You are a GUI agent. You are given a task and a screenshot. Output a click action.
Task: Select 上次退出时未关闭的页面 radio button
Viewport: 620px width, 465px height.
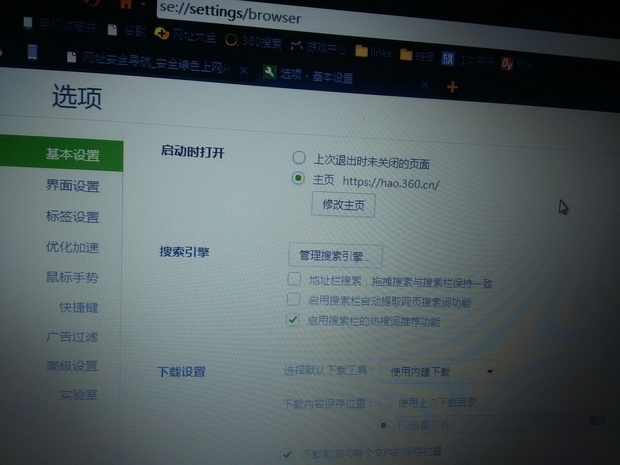299,157
